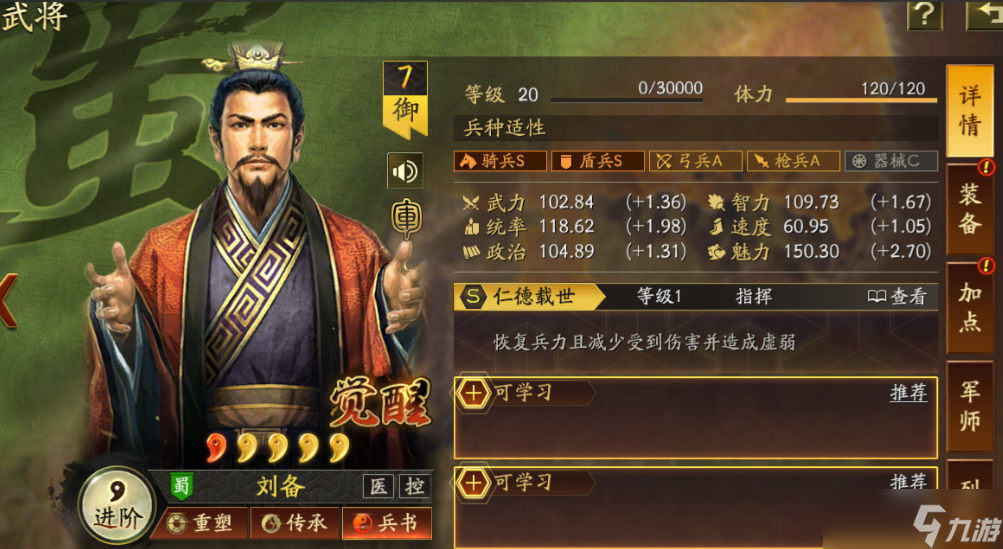Click the back arrow icon
The width and height of the screenshot is (1003, 549).
(984, 15)
